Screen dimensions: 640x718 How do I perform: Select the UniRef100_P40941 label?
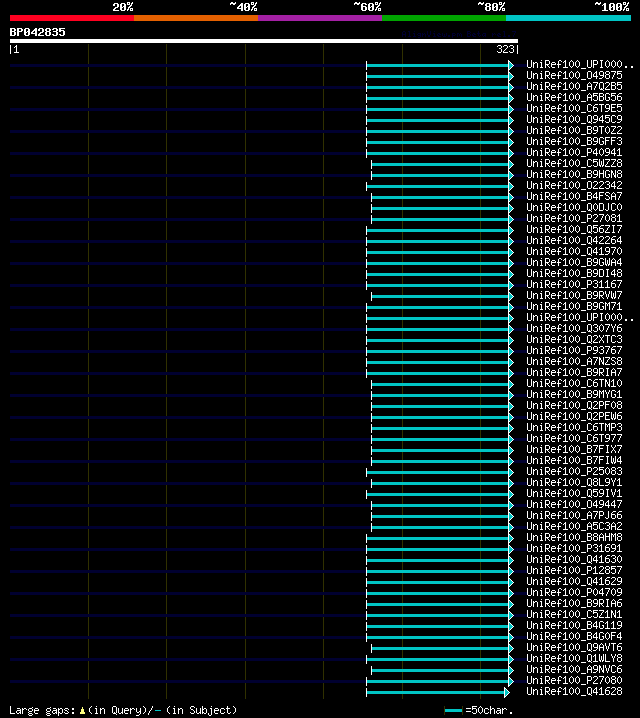pos(574,152)
